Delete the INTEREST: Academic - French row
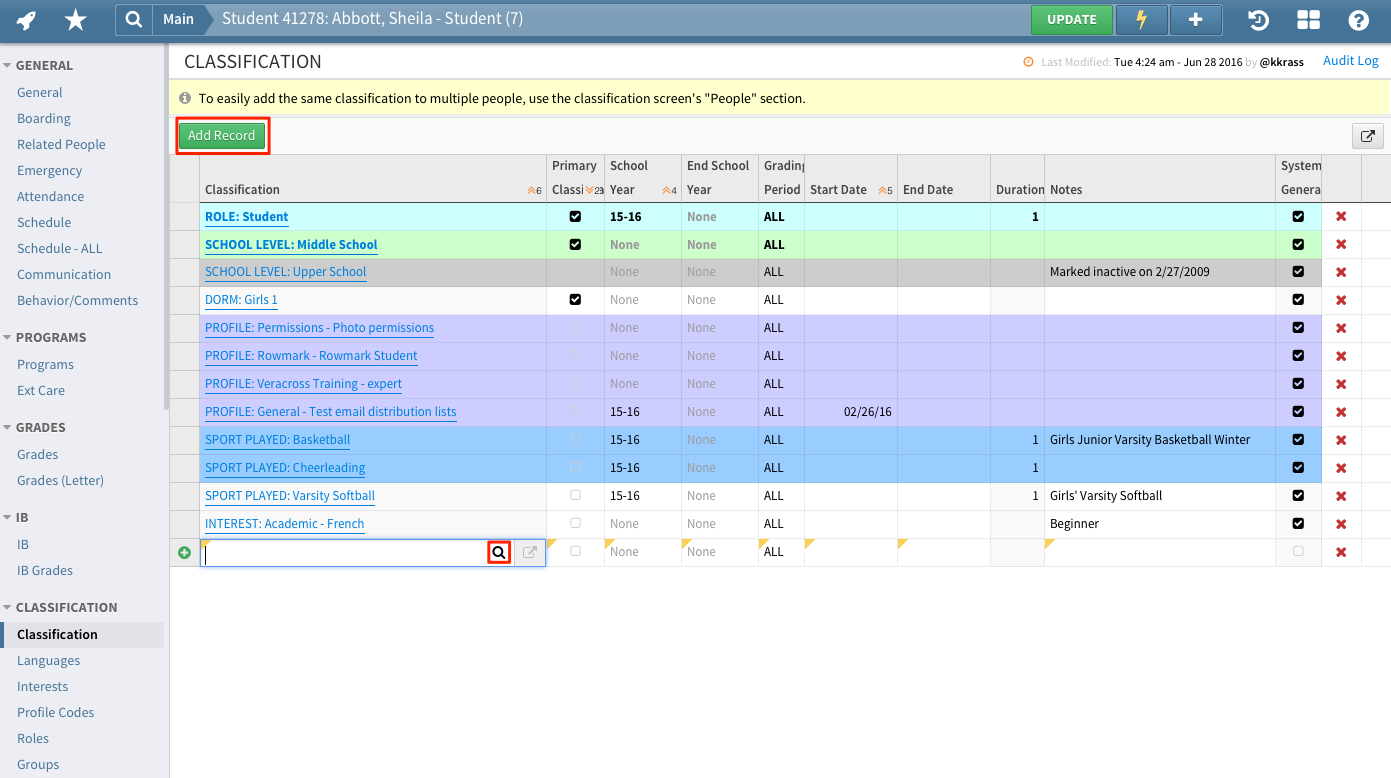 click(1341, 523)
